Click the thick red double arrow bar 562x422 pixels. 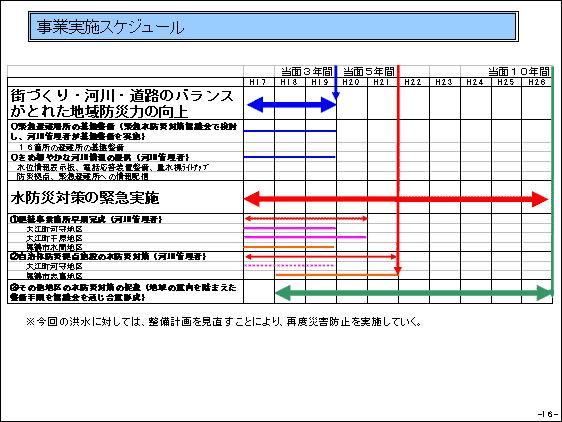coord(396,199)
